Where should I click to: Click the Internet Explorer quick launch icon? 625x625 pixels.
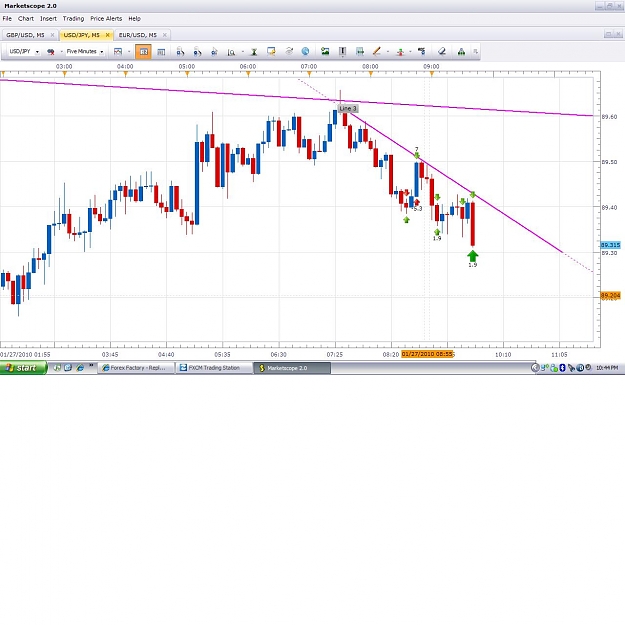(x=80, y=368)
